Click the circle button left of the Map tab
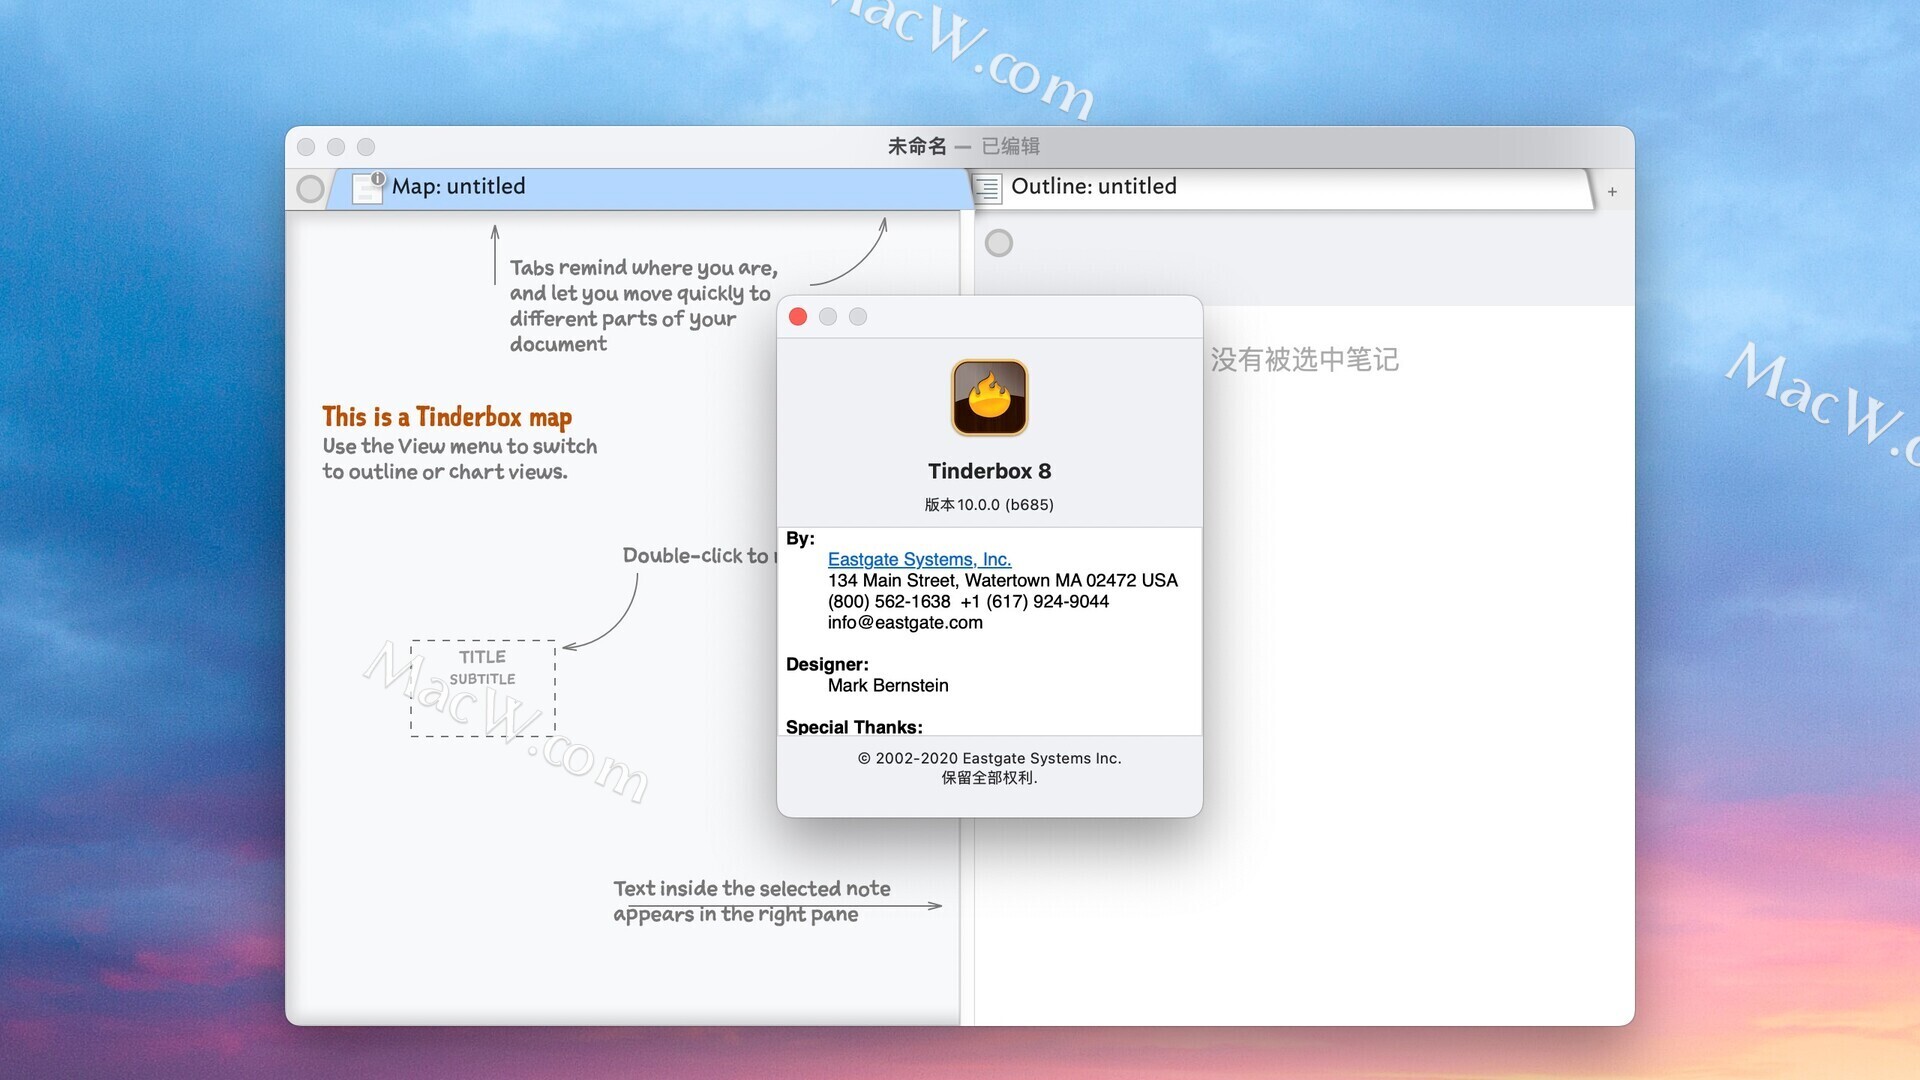This screenshot has height=1080, width=1920. tap(310, 188)
